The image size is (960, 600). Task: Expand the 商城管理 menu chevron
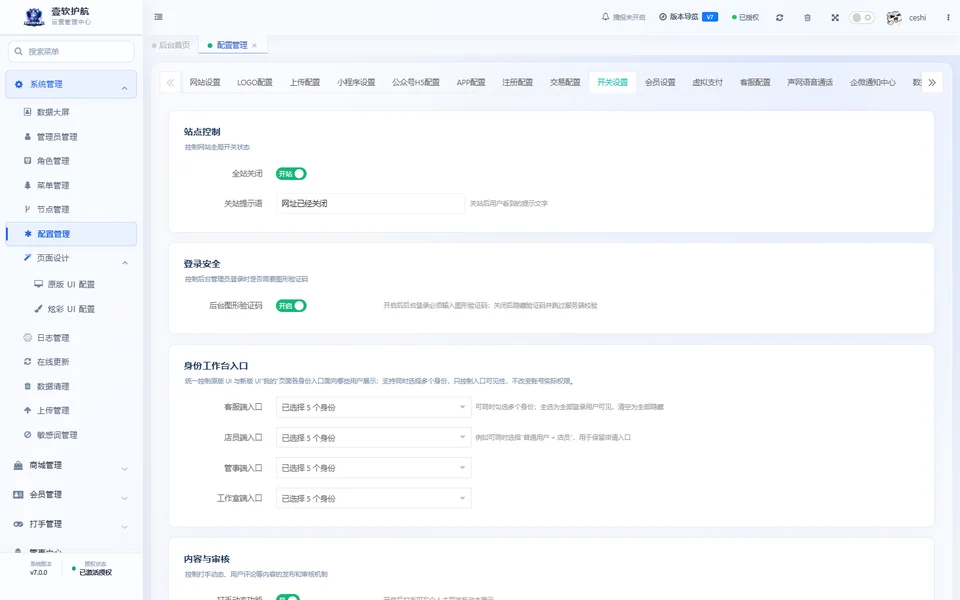pyautogui.click(x=124, y=469)
